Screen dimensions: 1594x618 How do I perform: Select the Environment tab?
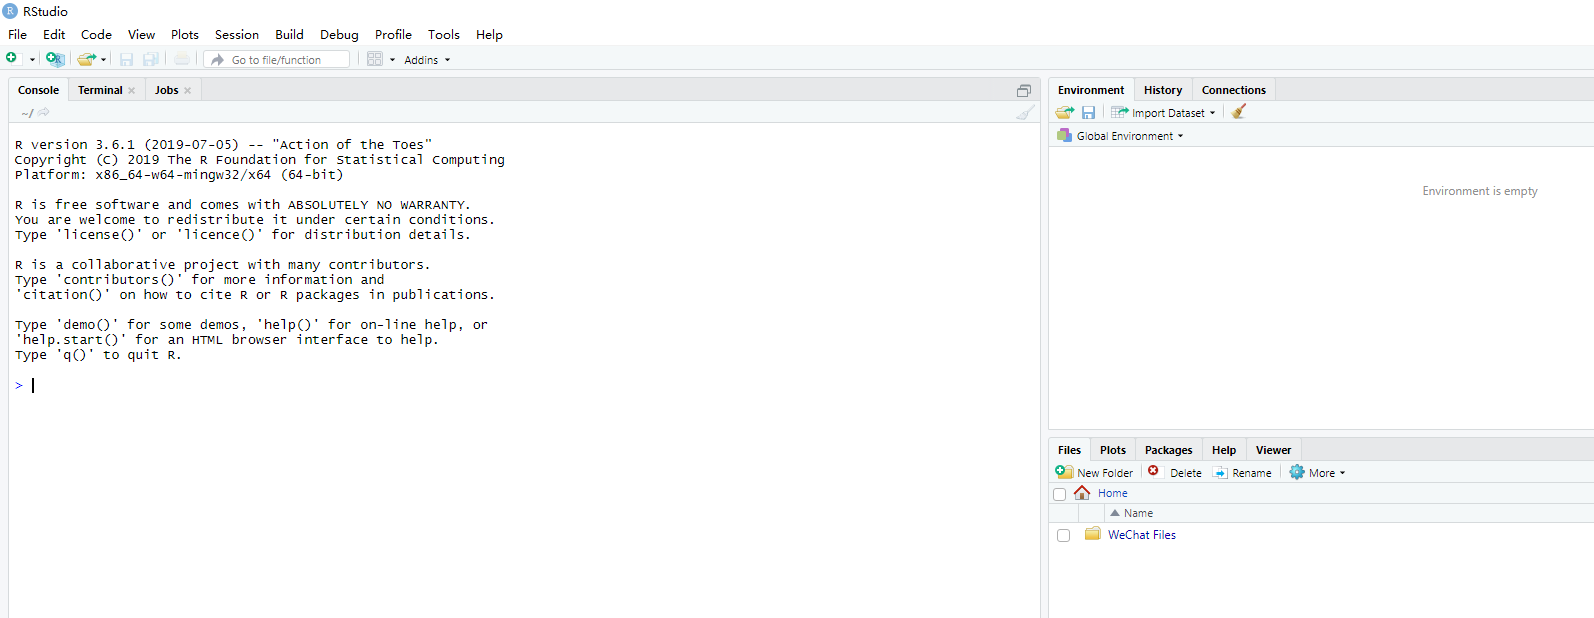tap(1091, 90)
